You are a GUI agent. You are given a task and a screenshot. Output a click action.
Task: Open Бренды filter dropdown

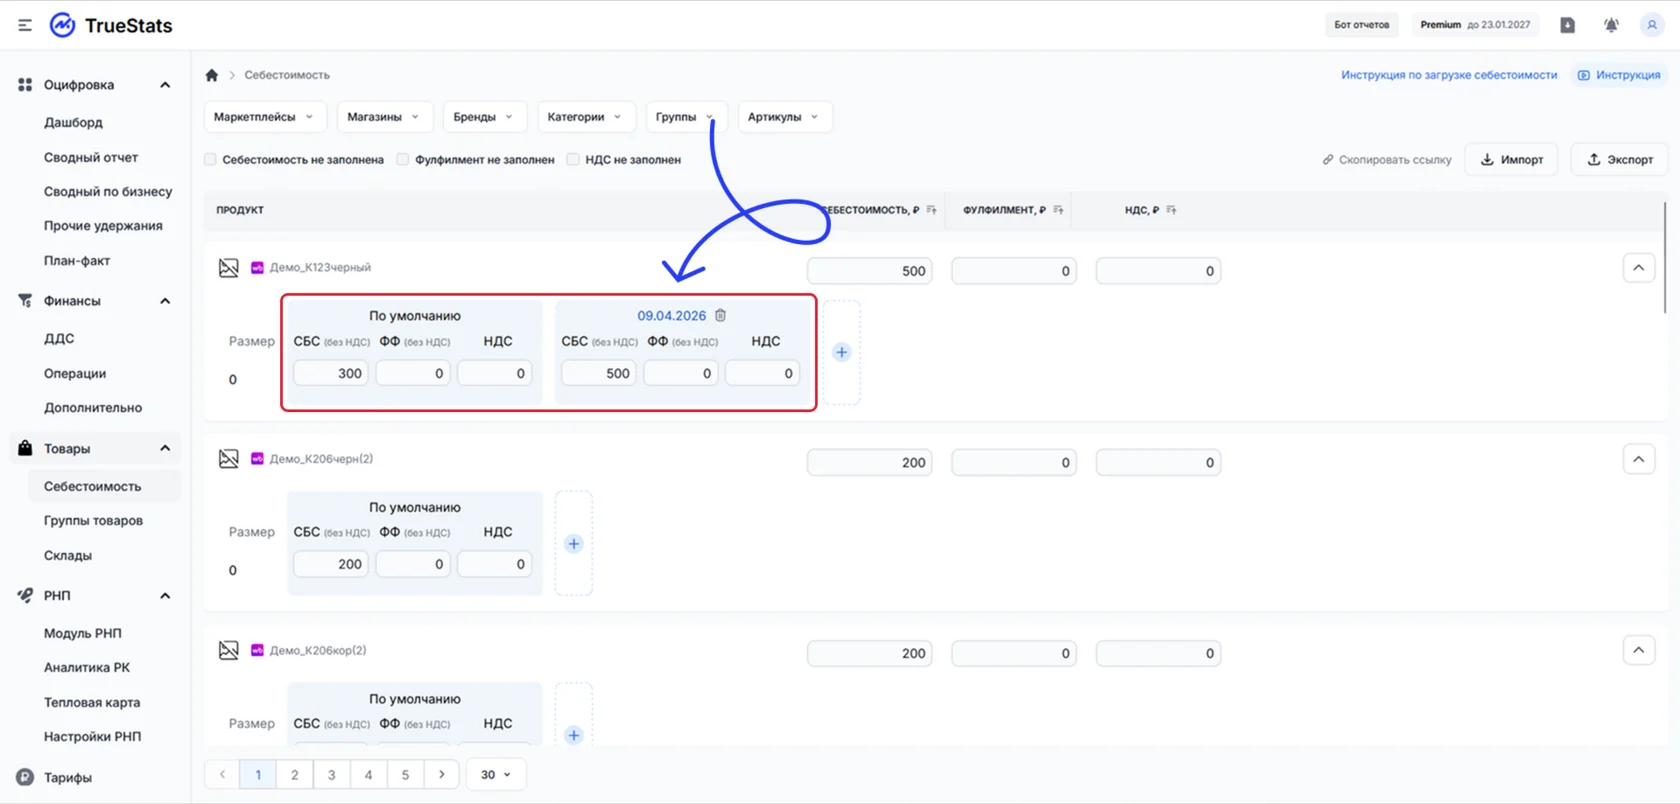coord(484,117)
